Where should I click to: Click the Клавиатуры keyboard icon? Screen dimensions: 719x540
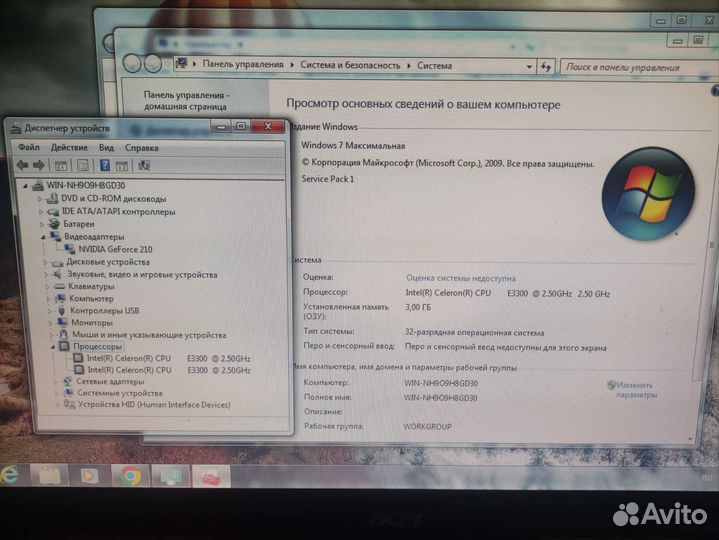click(x=59, y=286)
